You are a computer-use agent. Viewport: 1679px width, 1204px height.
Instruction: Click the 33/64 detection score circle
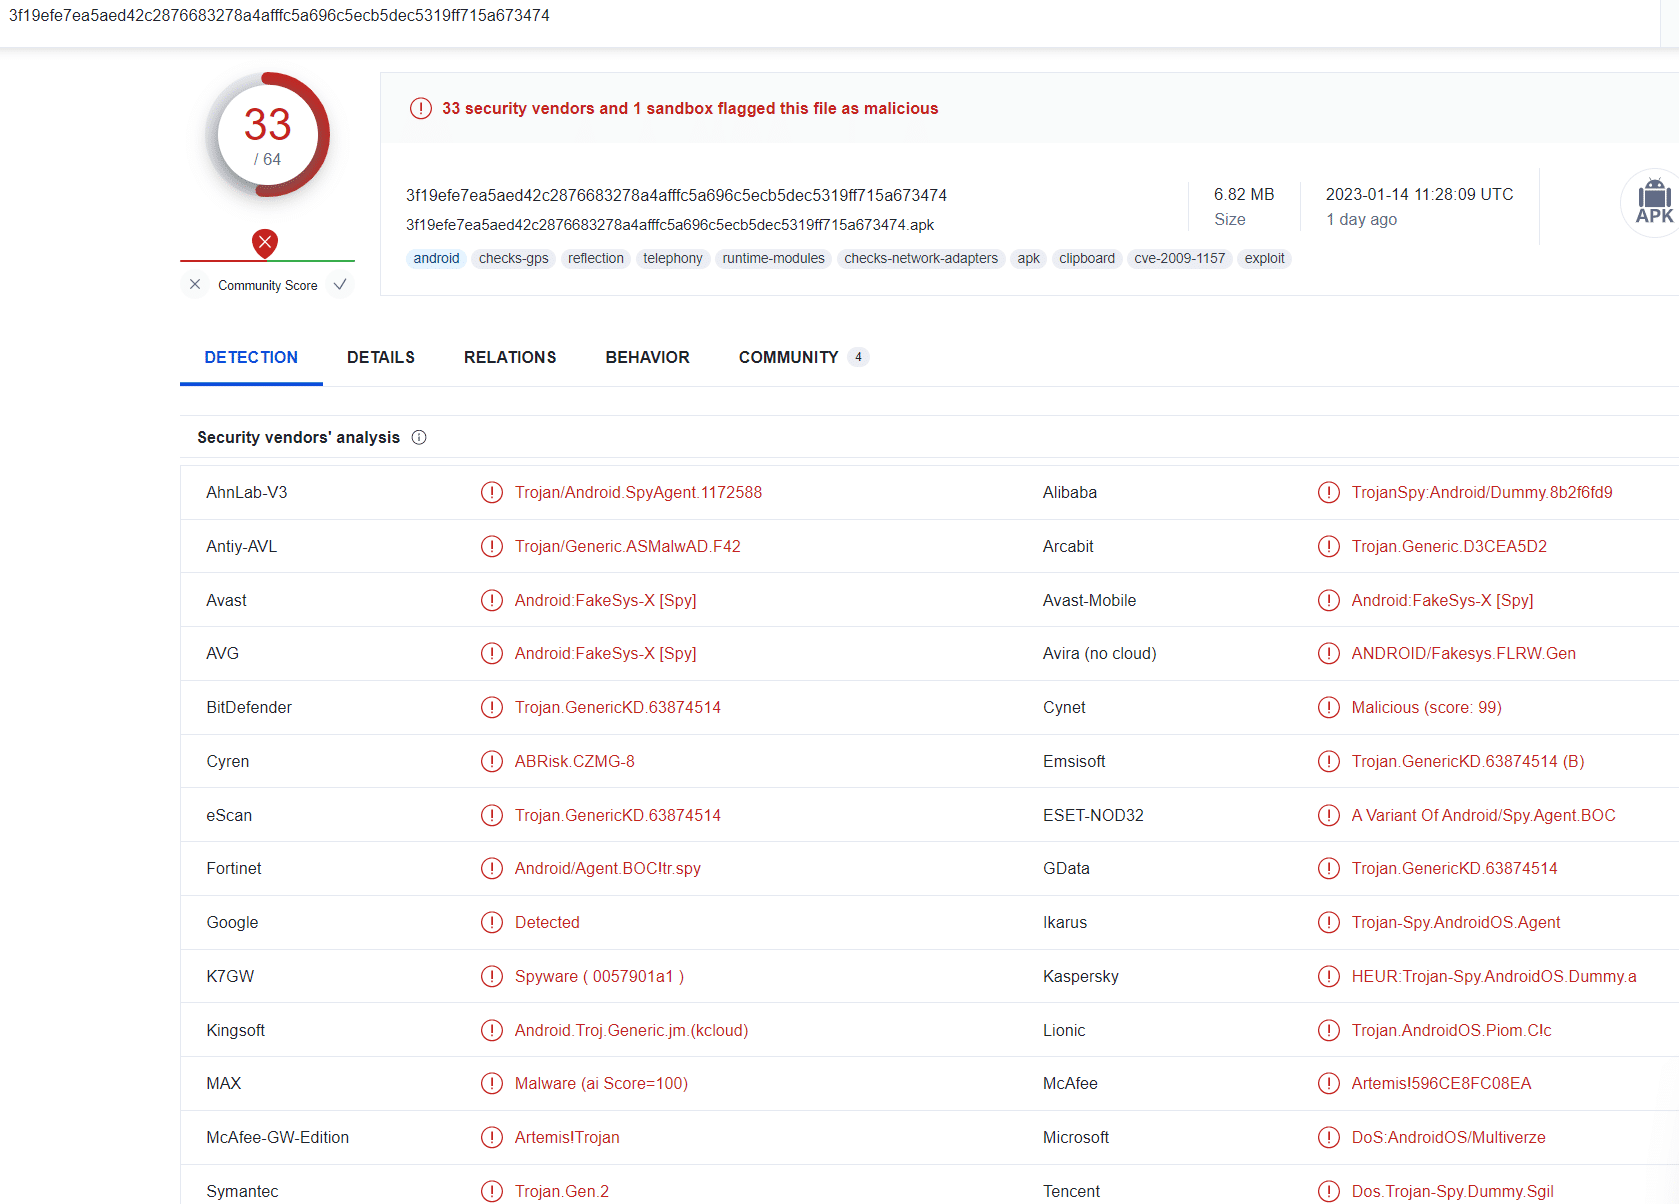pos(268,135)
